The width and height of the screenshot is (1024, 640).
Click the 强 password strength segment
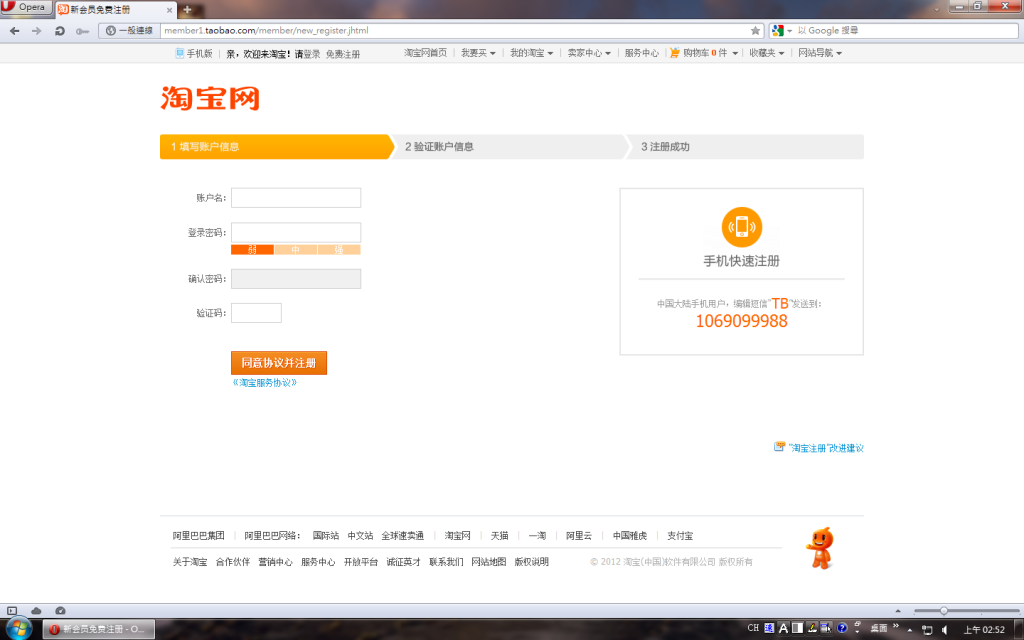click(x=339, y=249)
